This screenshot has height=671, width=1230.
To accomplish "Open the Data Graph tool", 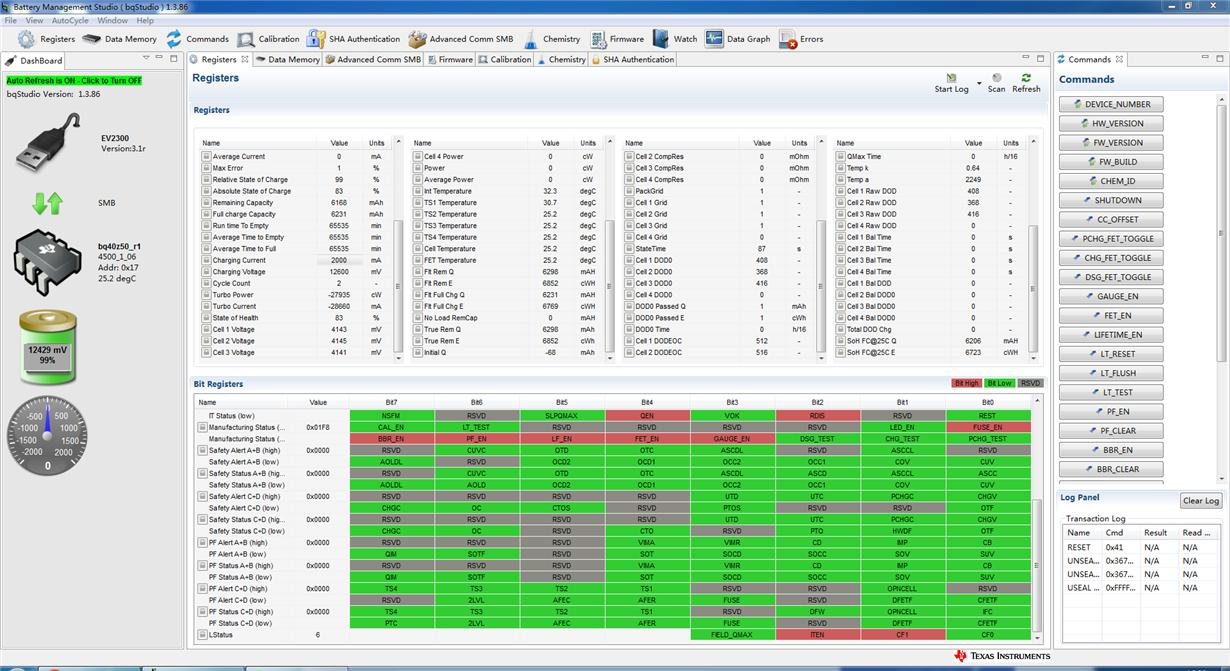I will (x=738, y=39).
